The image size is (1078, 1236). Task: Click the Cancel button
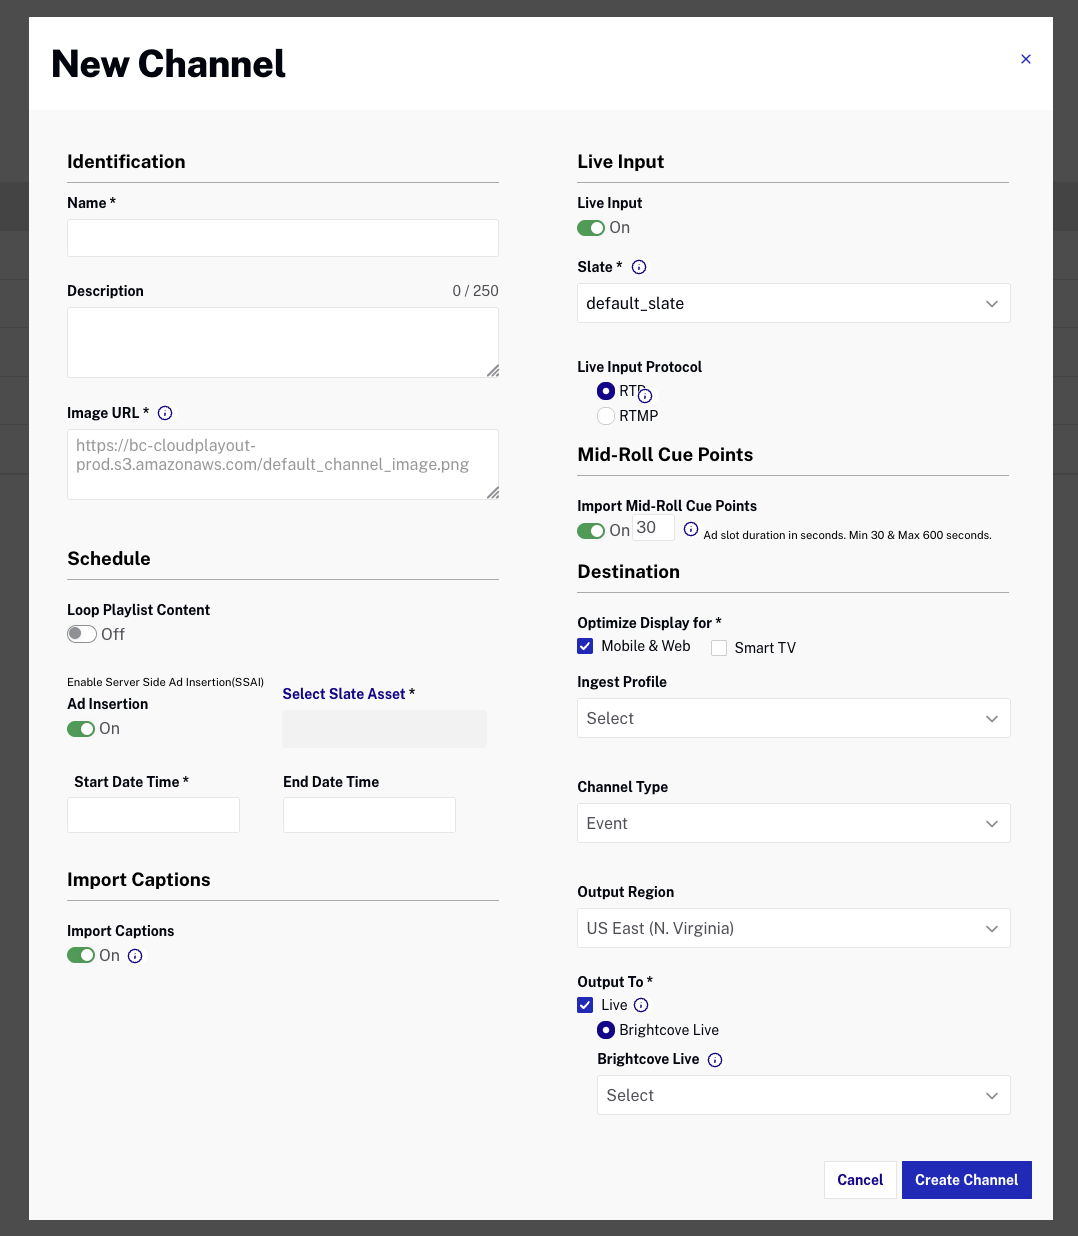click(860, 1180)
